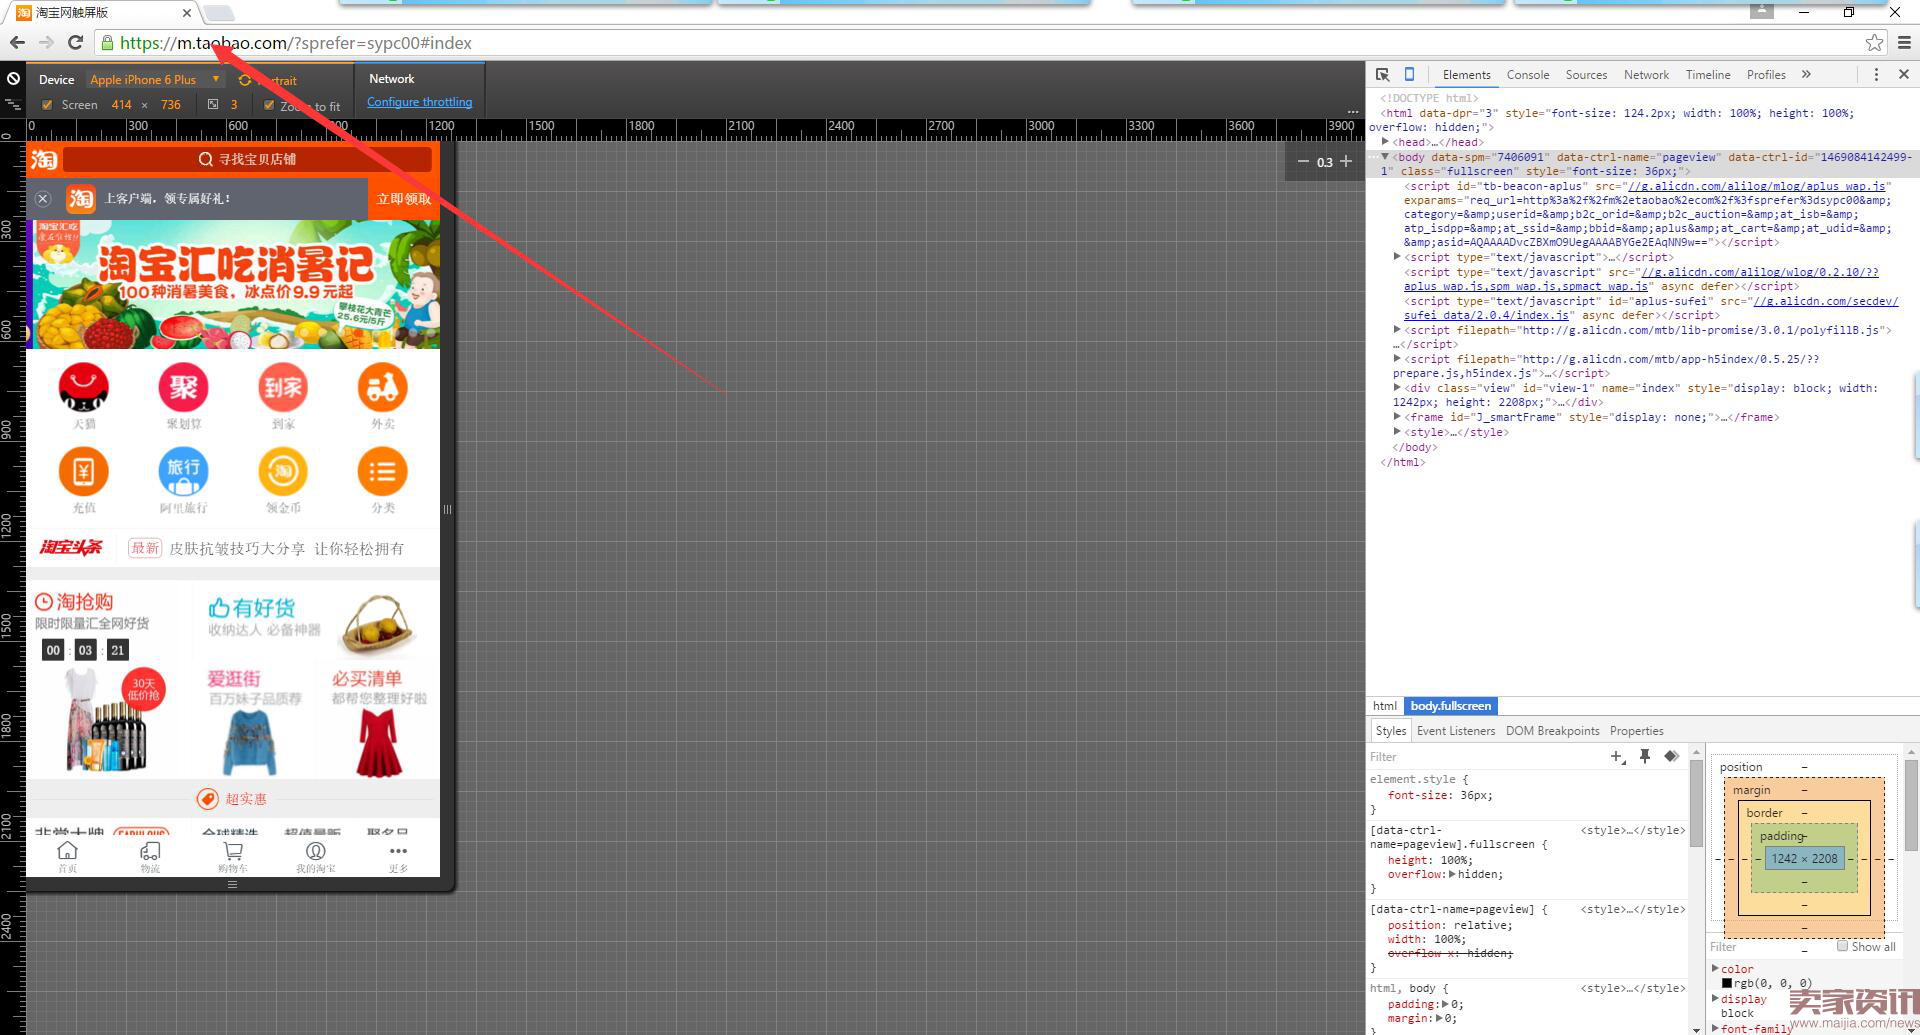Tap the blue 旅行 travel icon
The height and width of the screenshot is (1035, 1920).
183,471
